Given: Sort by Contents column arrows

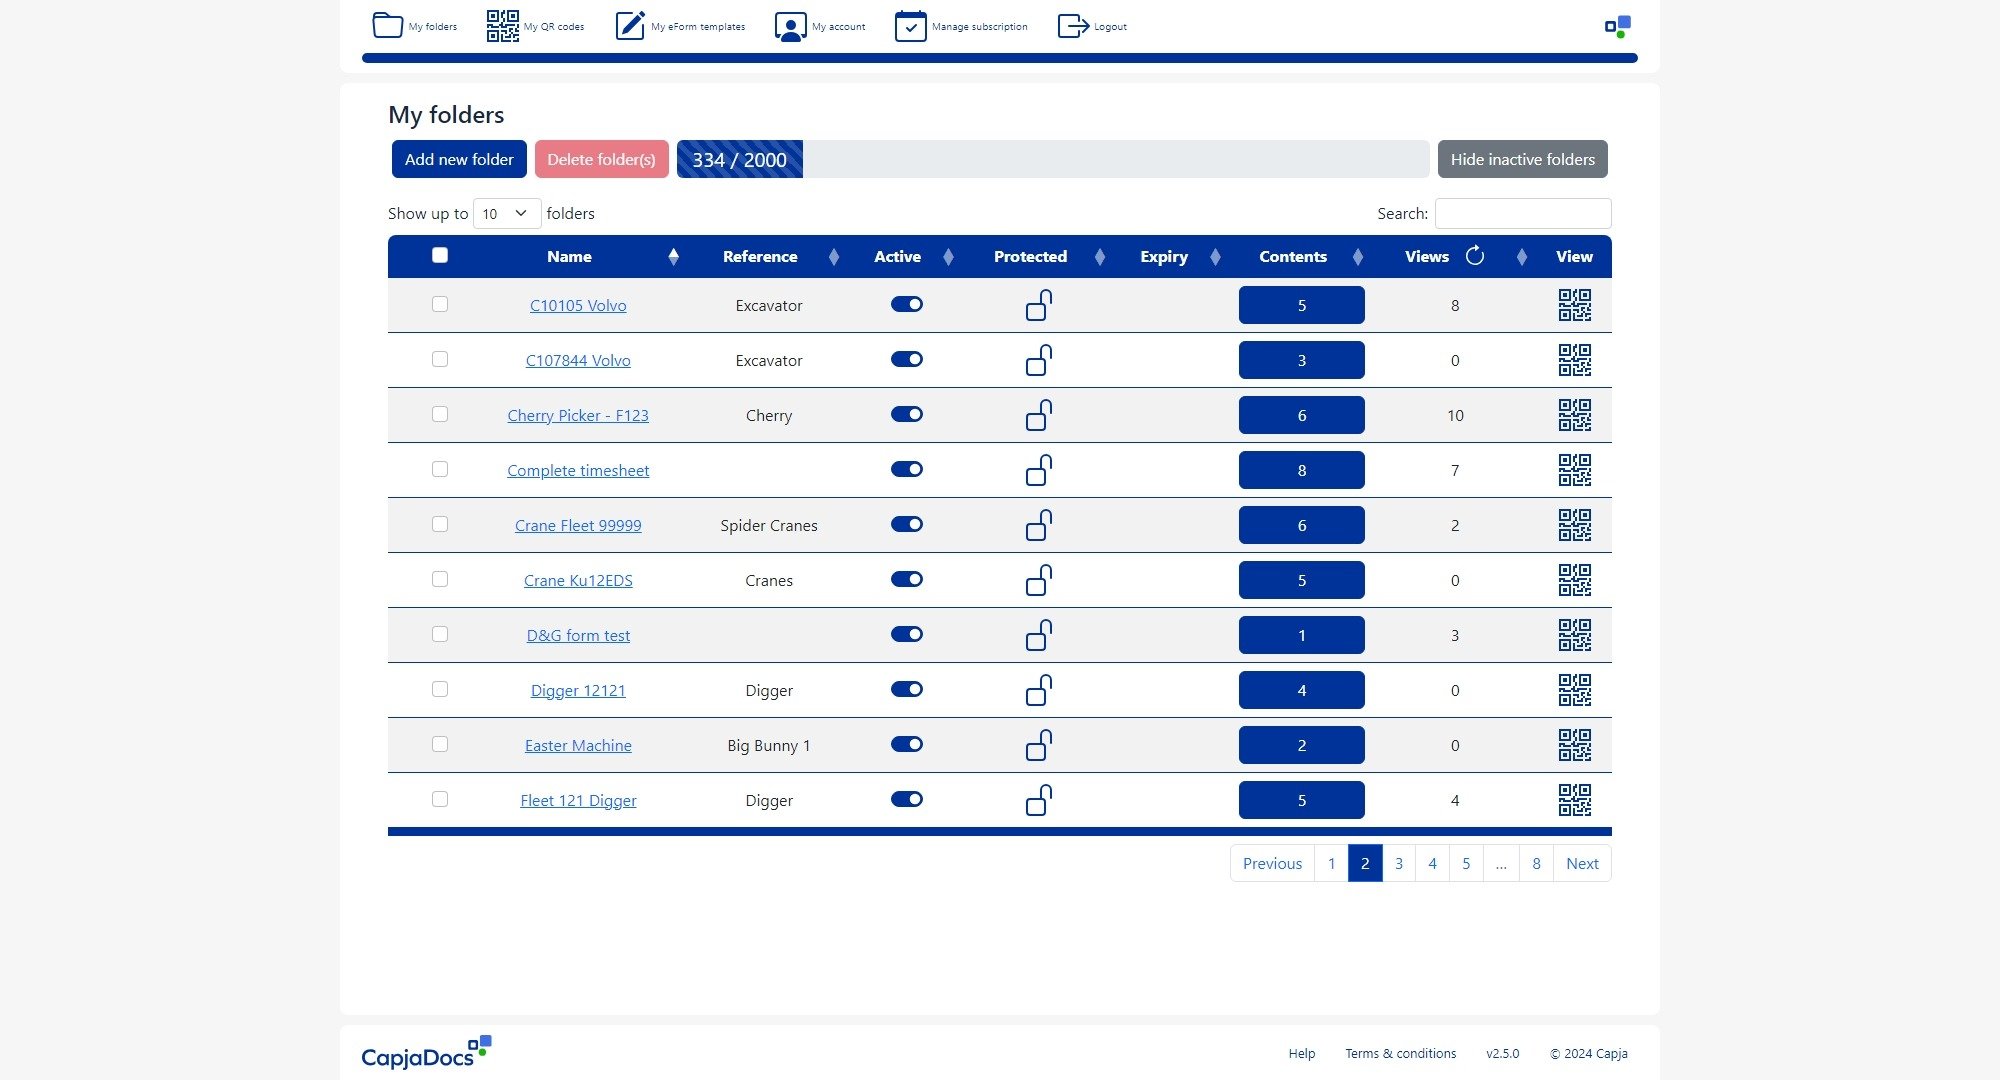Looking at the screenshot, I should tap(1357, 257).
